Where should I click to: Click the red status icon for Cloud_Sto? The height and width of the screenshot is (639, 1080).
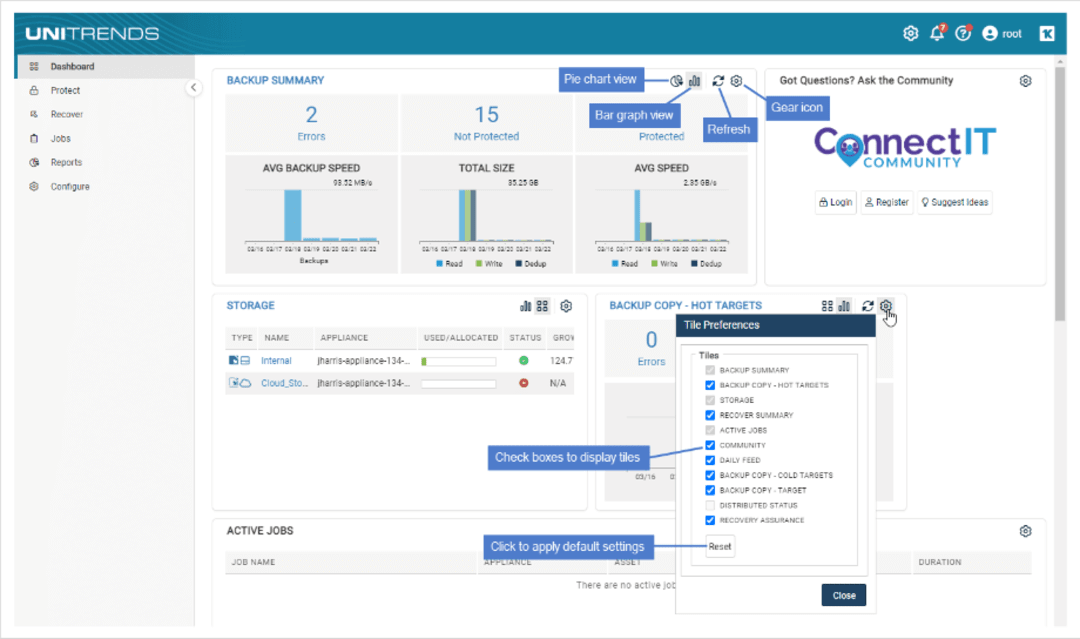(524, 383)
